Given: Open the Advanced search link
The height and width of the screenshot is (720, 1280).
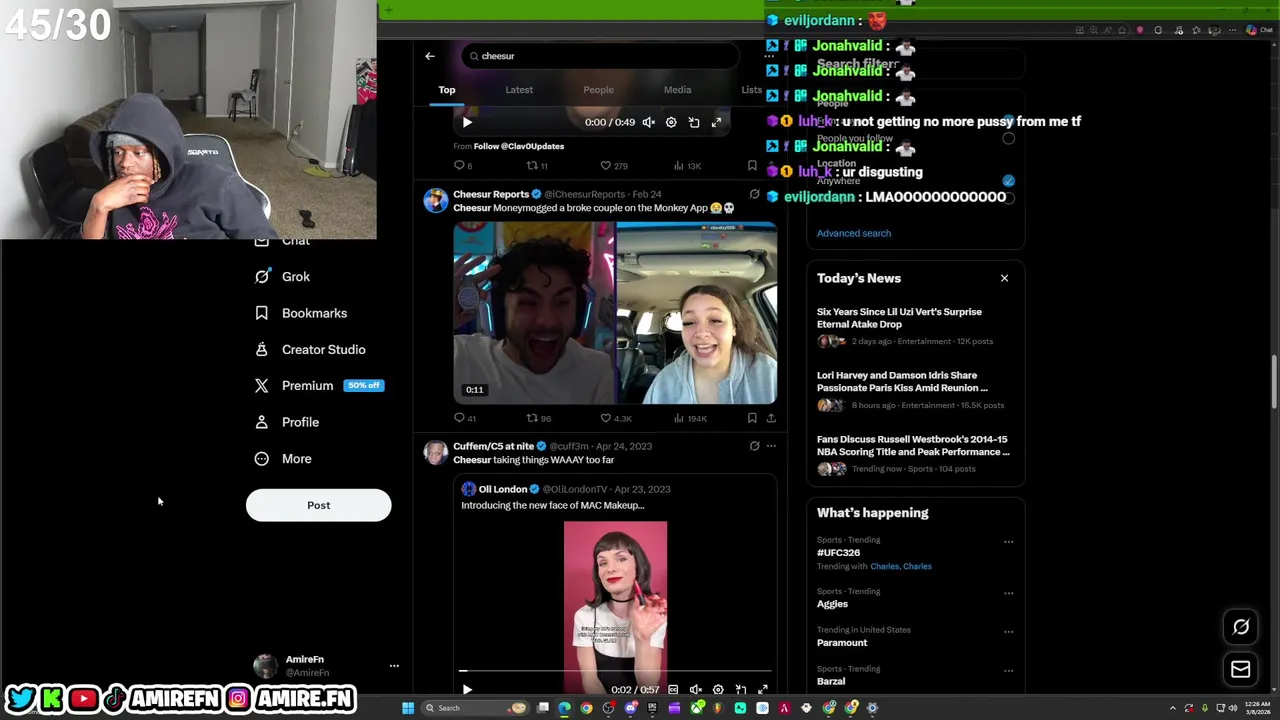Looking at the screenshot, I should pyautogui.click(x=854, y=233).
